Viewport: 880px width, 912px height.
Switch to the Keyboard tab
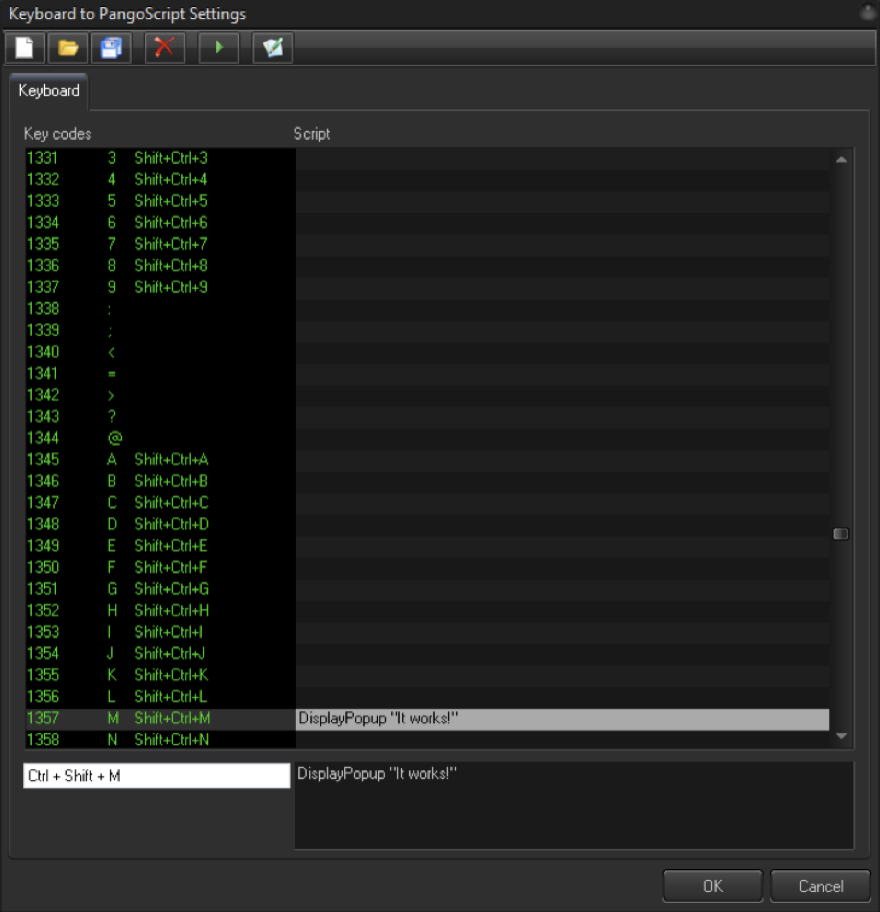[x=49, y=91]
